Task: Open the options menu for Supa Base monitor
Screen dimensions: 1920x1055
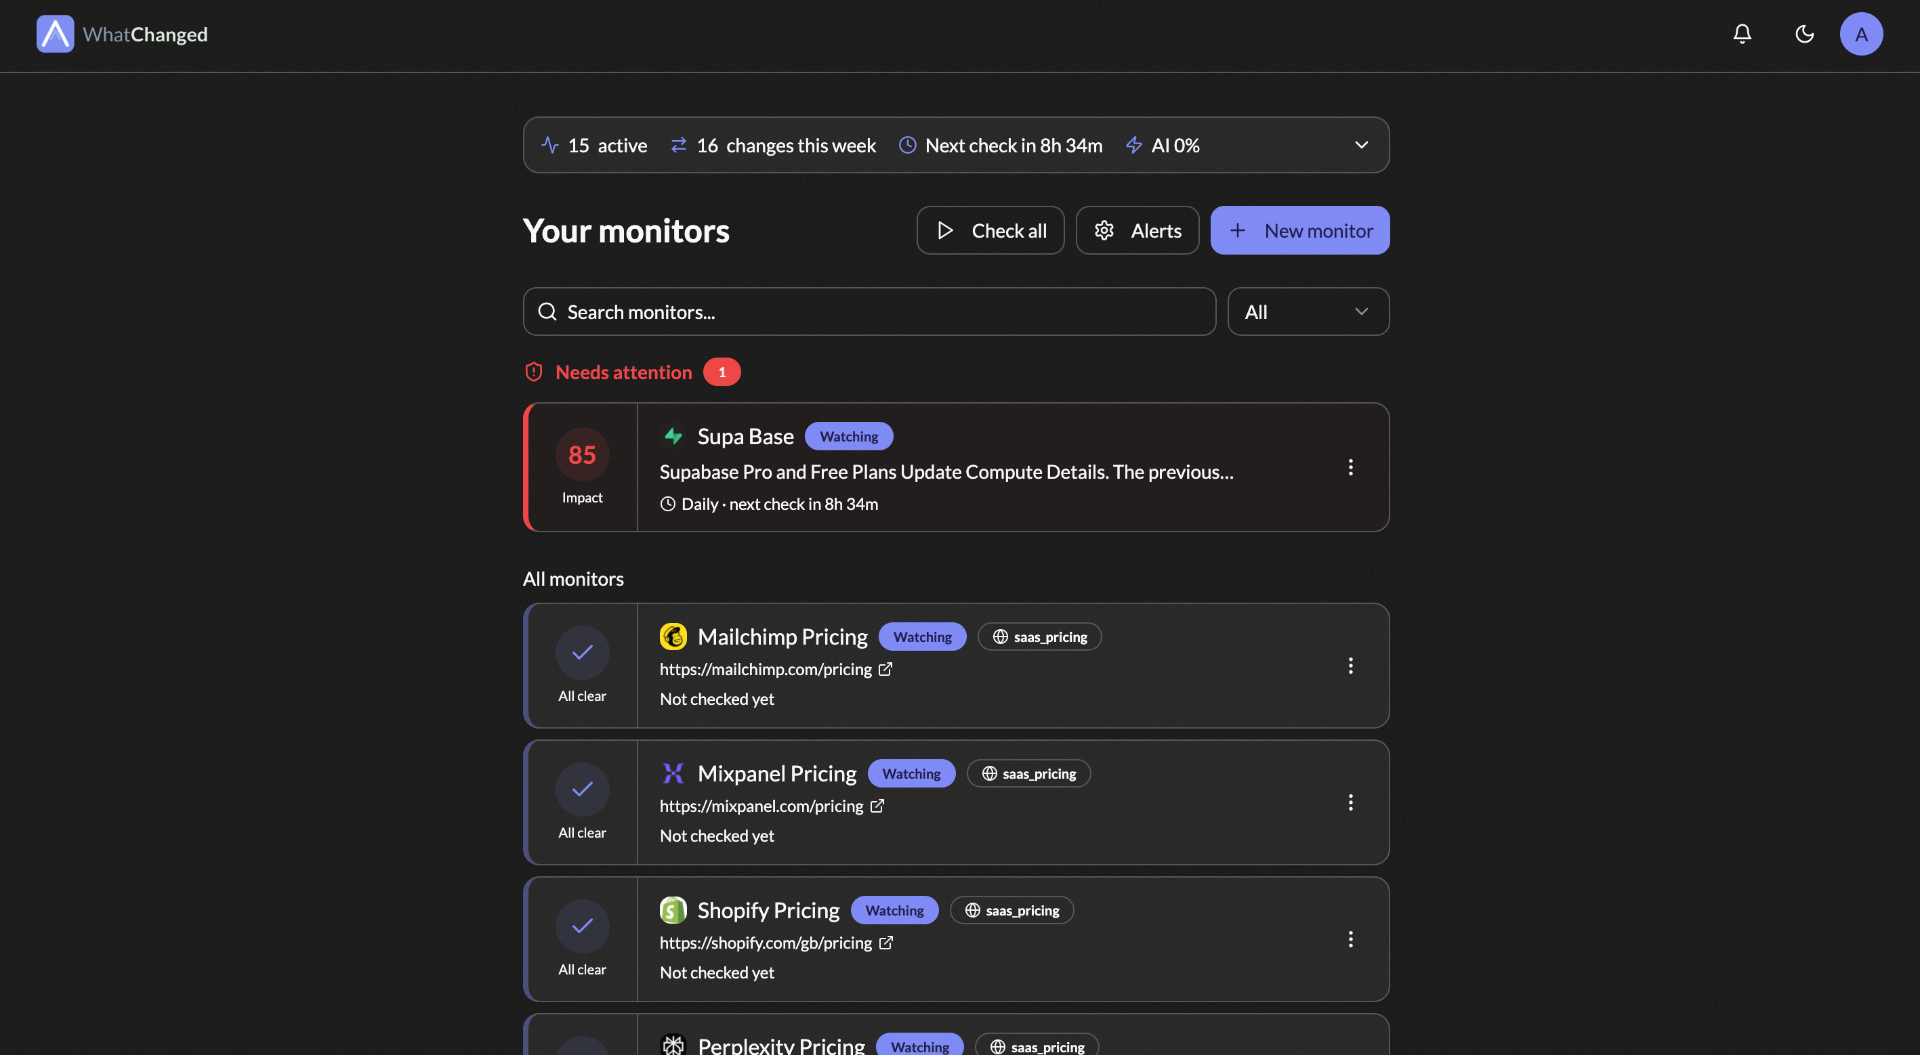Action: click(x=1350, y=467)
